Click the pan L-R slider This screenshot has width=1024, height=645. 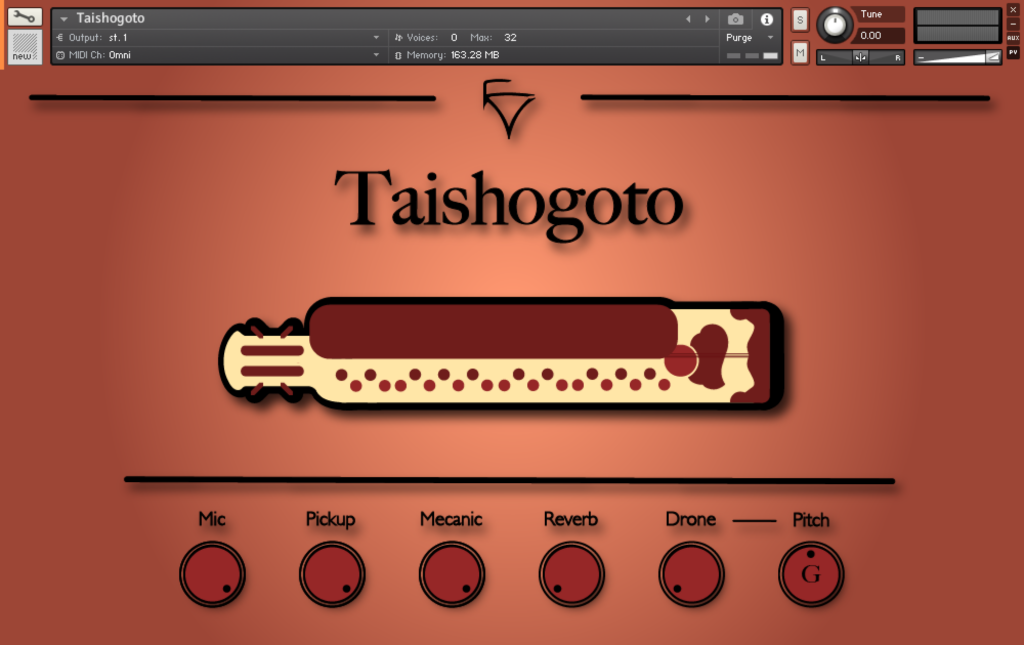(860, 57)
